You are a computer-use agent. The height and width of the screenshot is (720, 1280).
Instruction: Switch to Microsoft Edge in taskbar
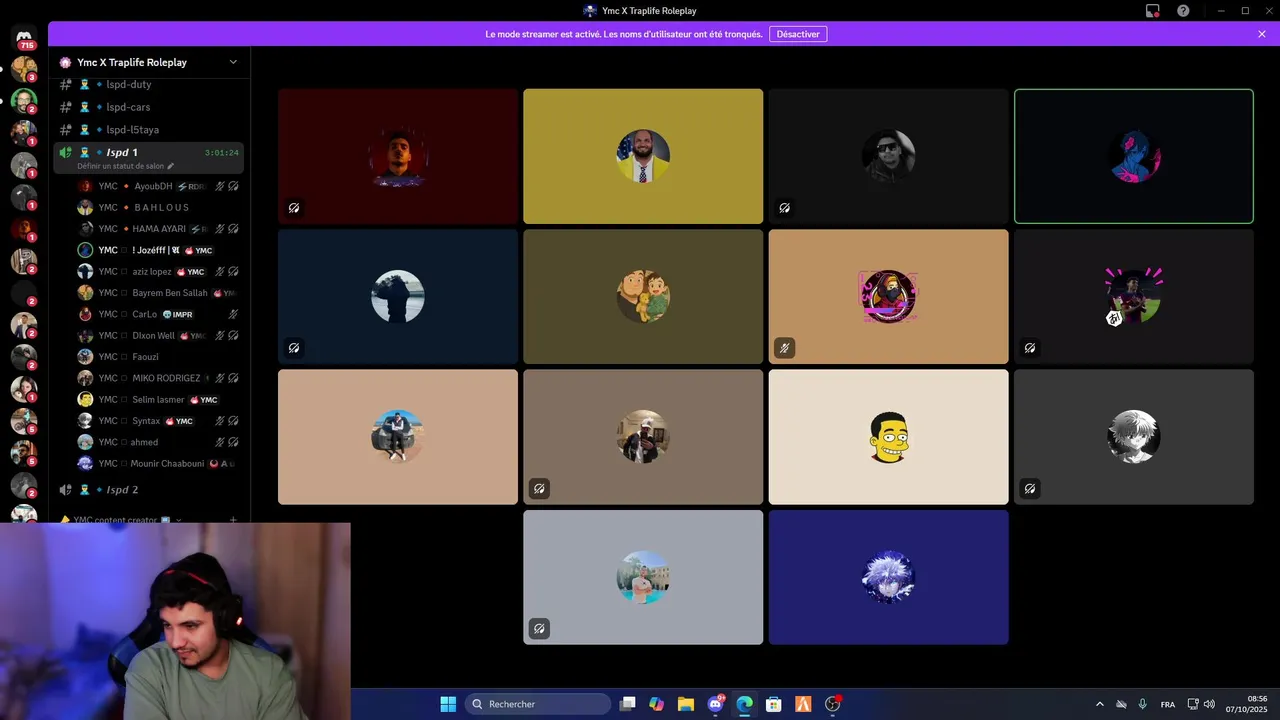[744, 704]
